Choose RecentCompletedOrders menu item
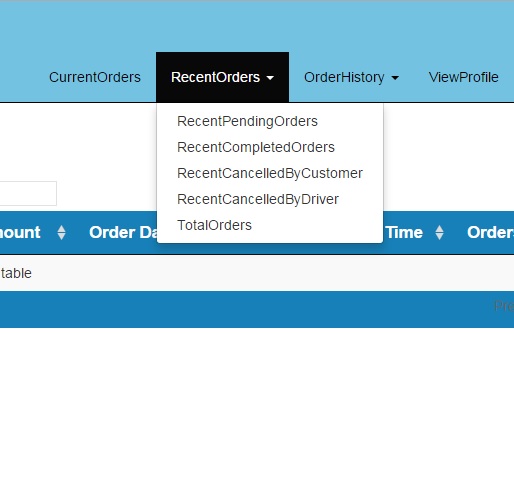This screenshot has width=514, height=483. [x=256, y=147]
